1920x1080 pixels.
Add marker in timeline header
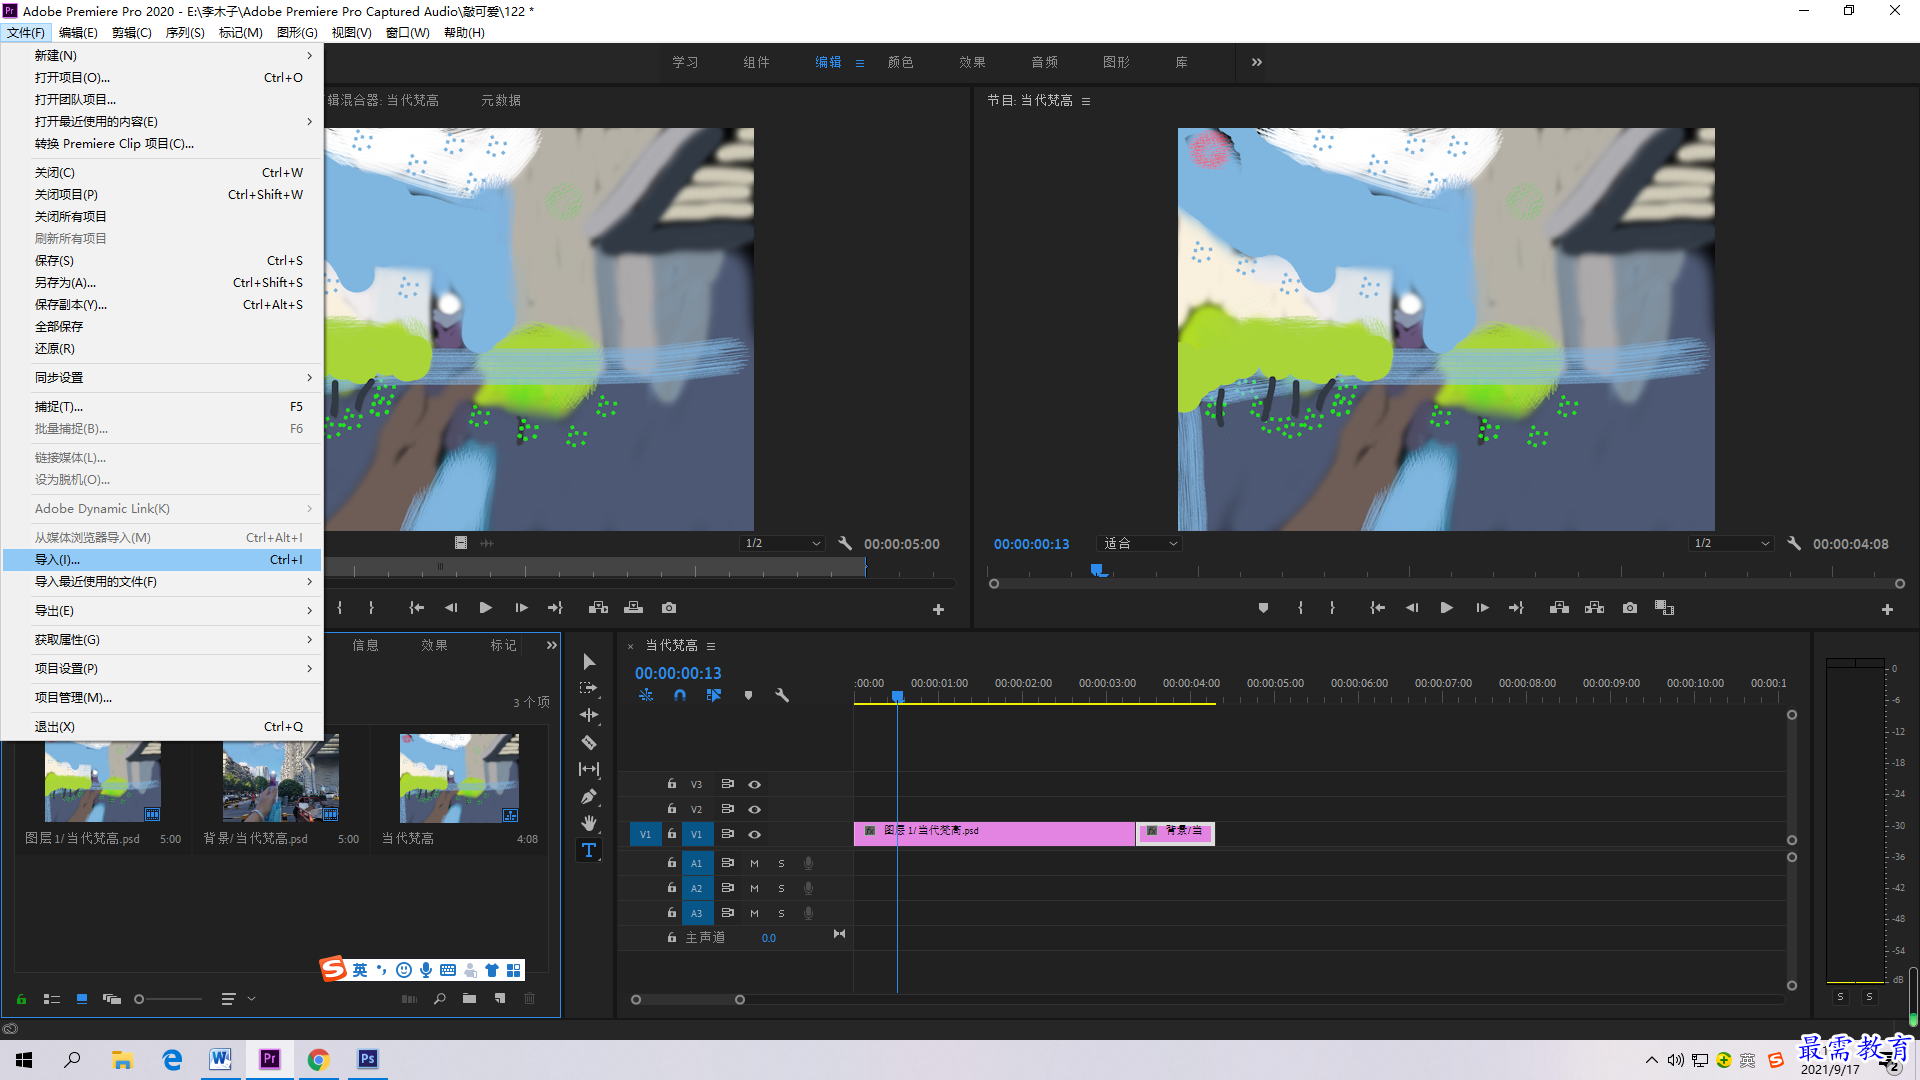click(748, 695)
